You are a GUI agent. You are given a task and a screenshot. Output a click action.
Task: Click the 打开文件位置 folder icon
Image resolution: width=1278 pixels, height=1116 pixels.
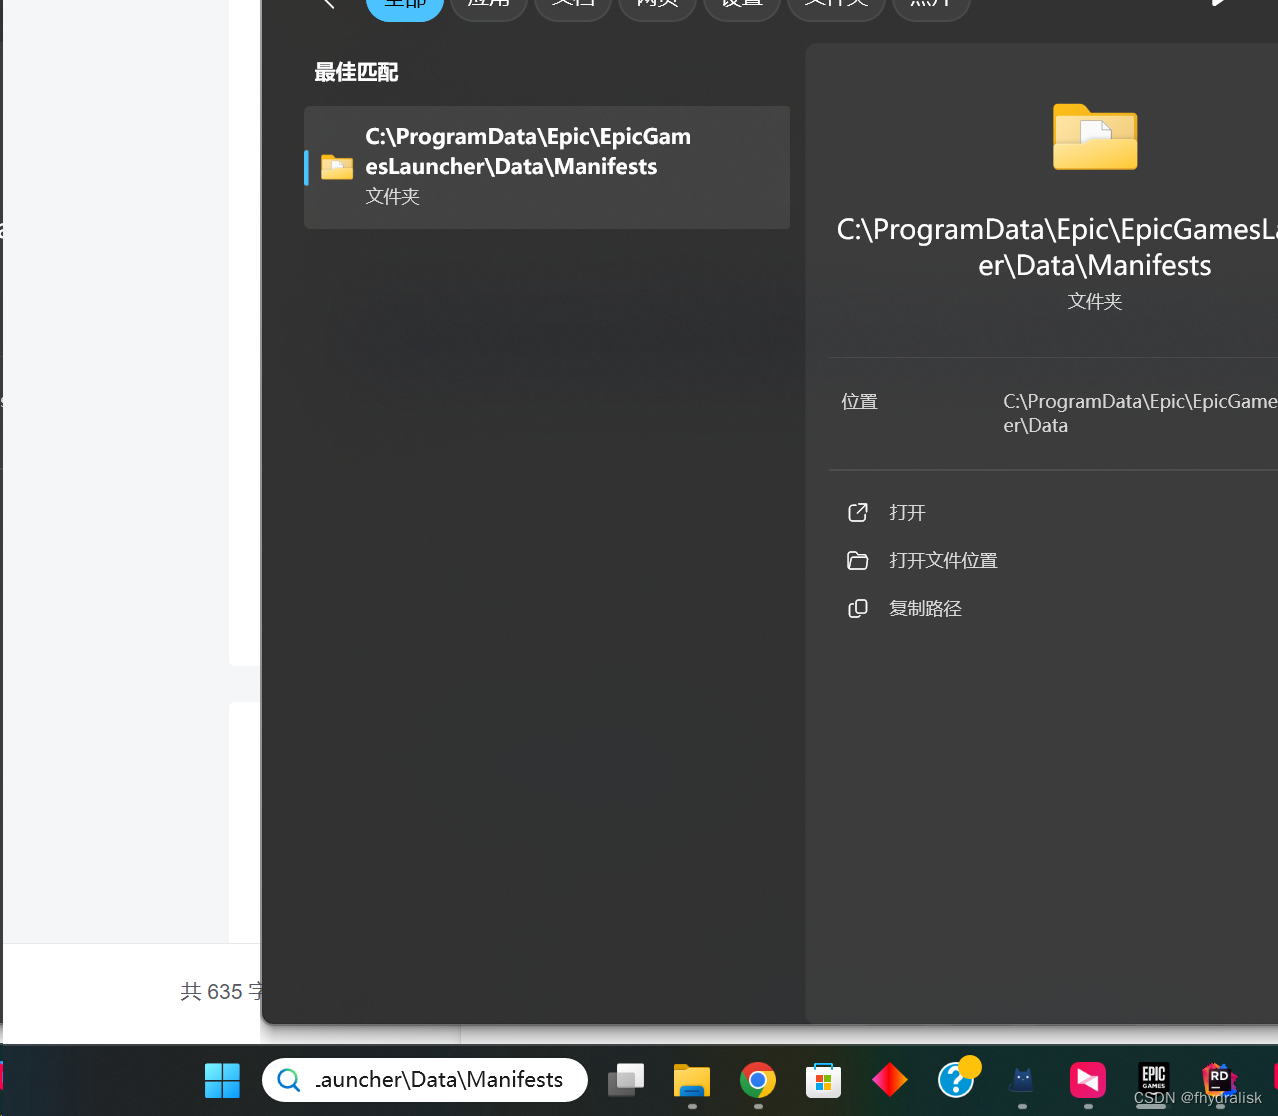(858, 561)
